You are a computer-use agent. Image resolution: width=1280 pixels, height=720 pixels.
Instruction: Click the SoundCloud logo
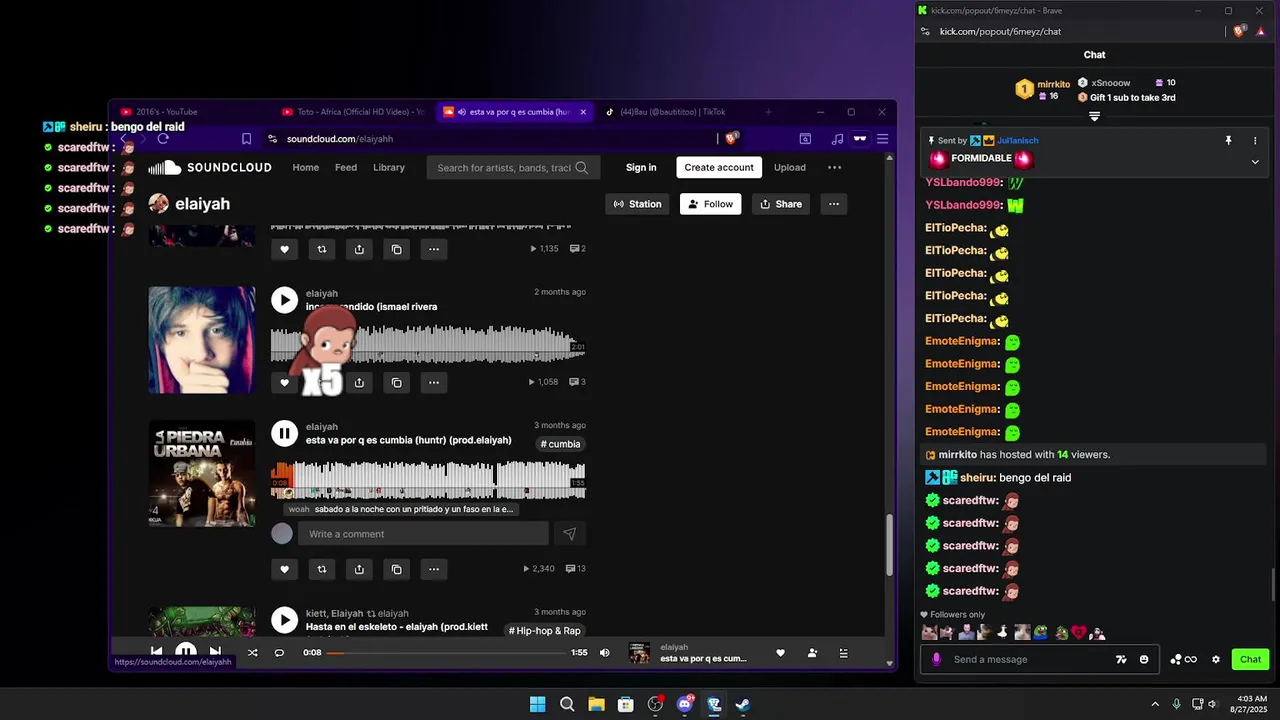[x=210, y=167]
